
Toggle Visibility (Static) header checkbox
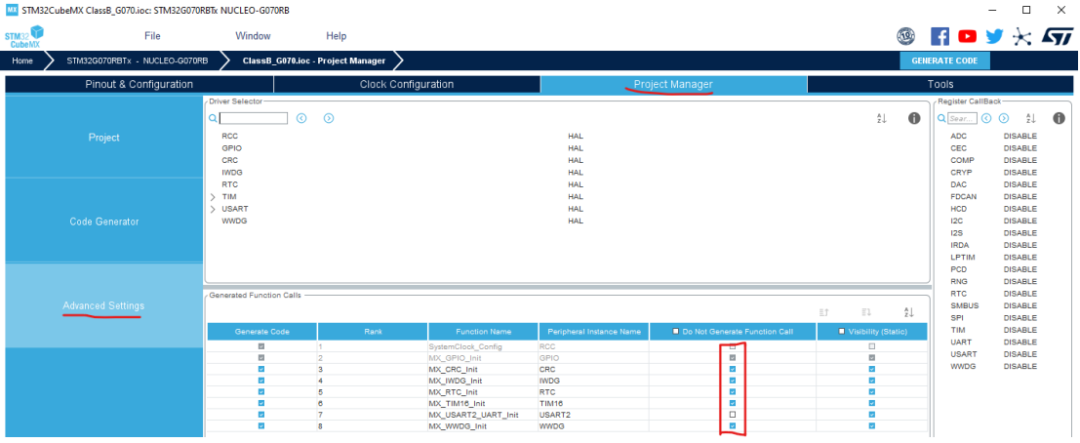842,331
